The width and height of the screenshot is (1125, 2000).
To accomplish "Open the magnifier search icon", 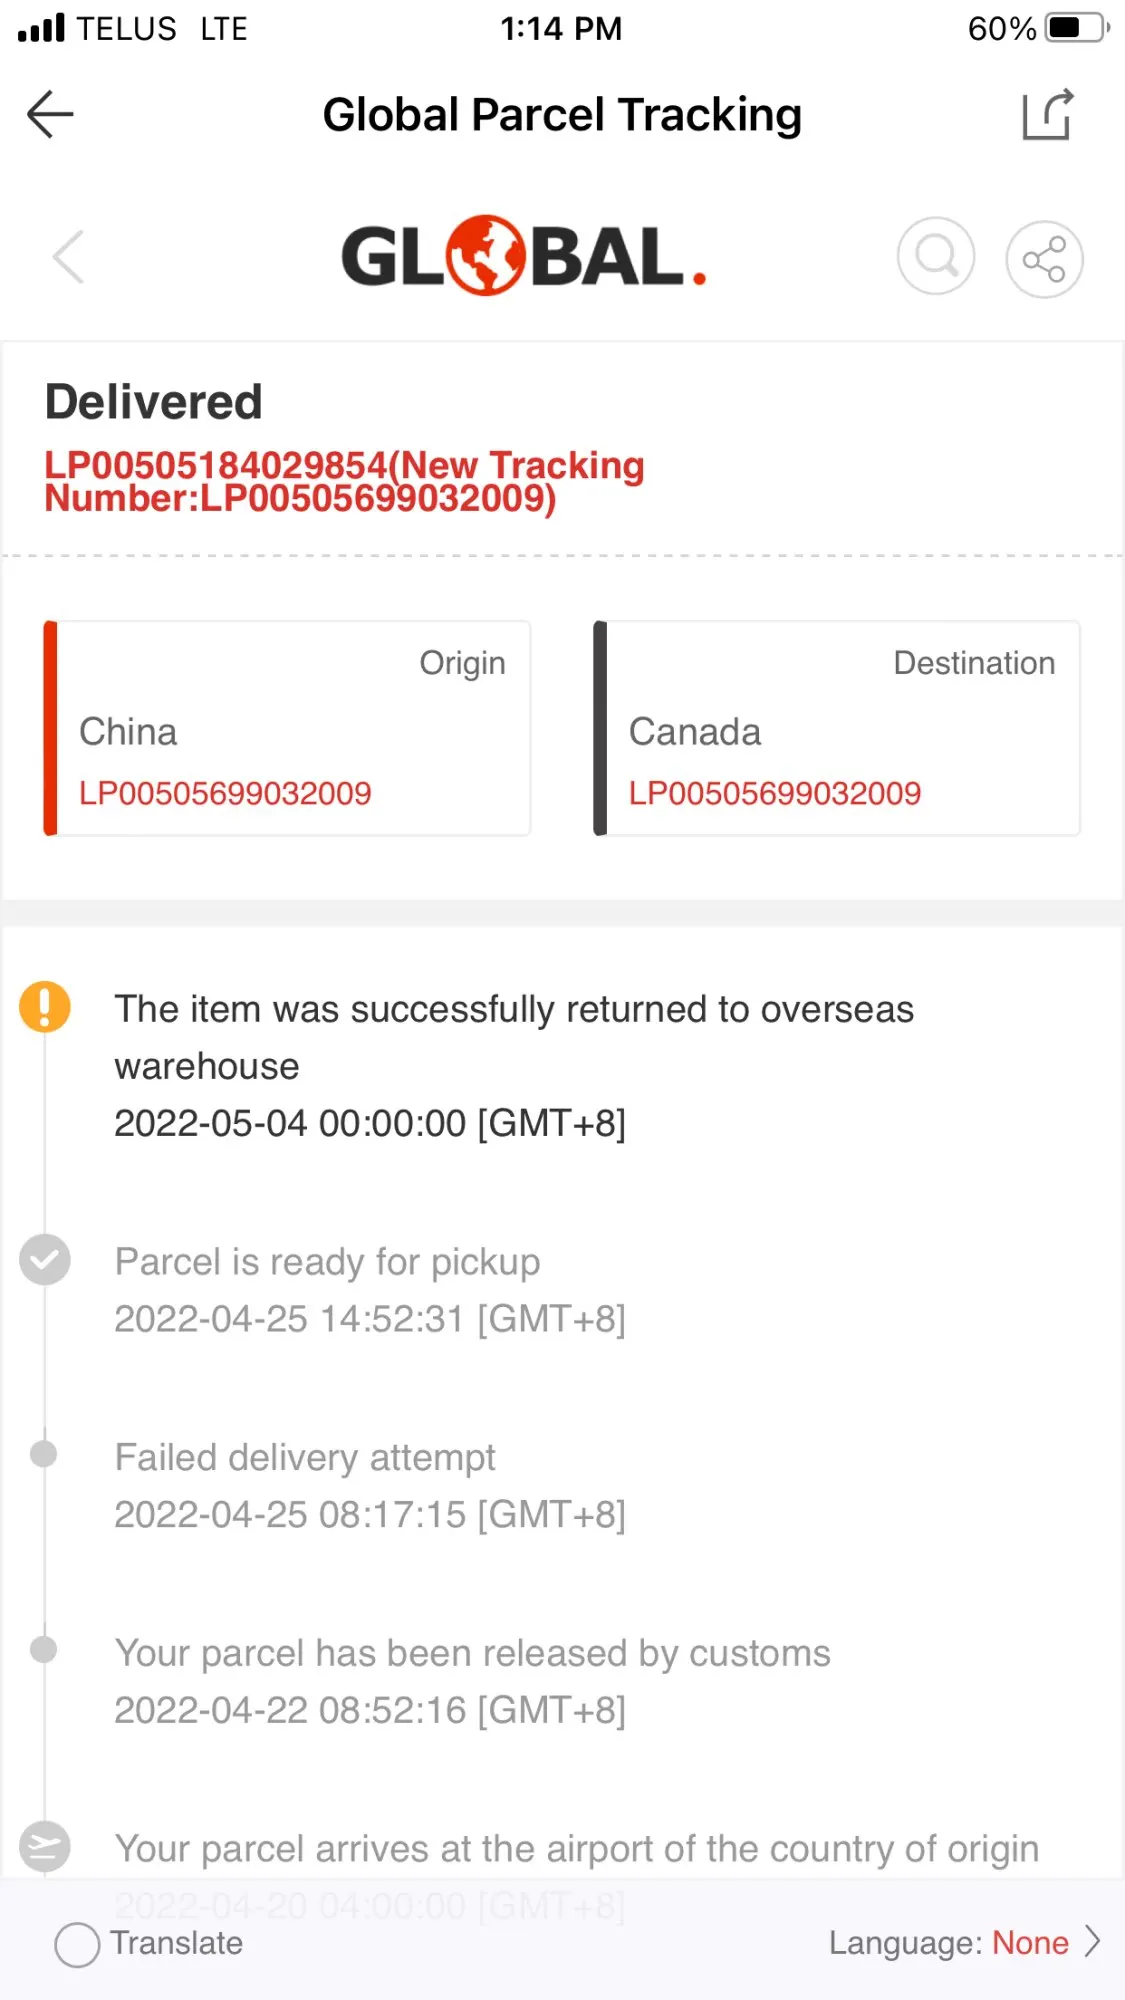I will point(936,258).
